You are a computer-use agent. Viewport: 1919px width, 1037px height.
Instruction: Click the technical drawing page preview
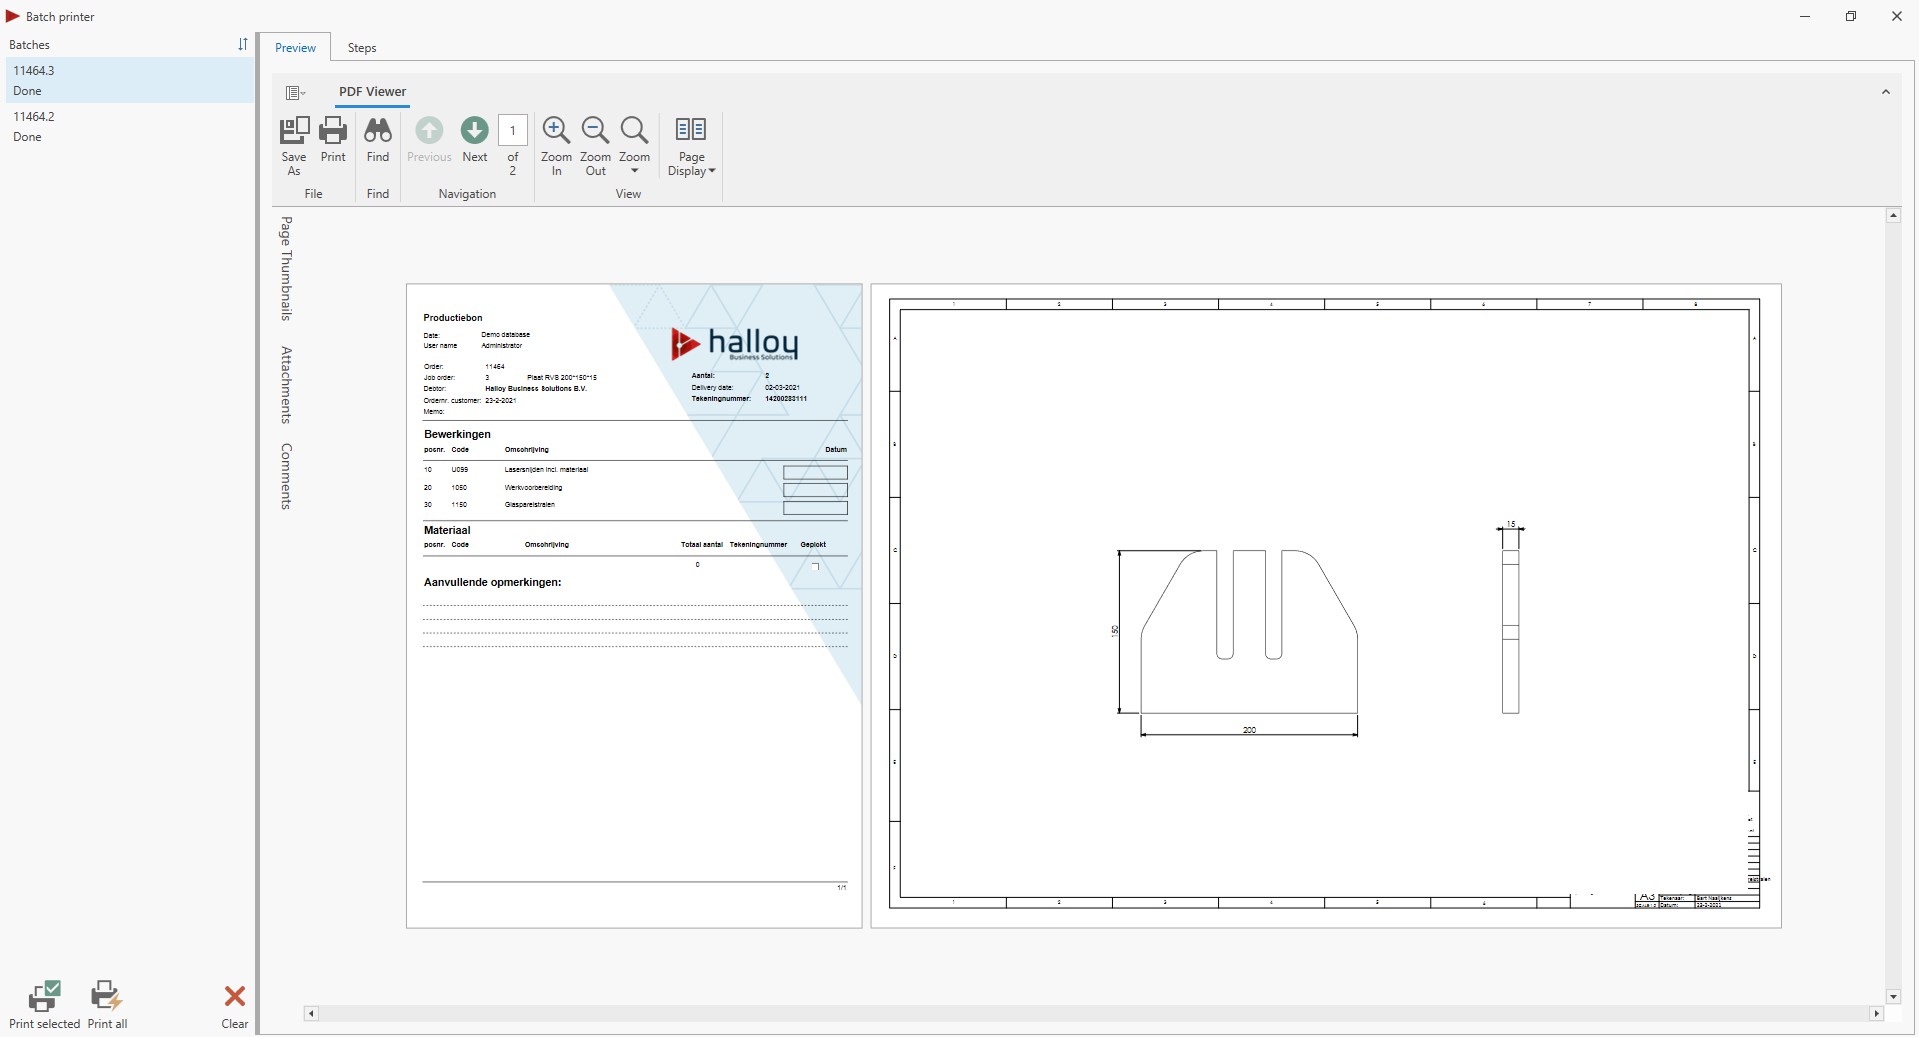point(1326,606)
